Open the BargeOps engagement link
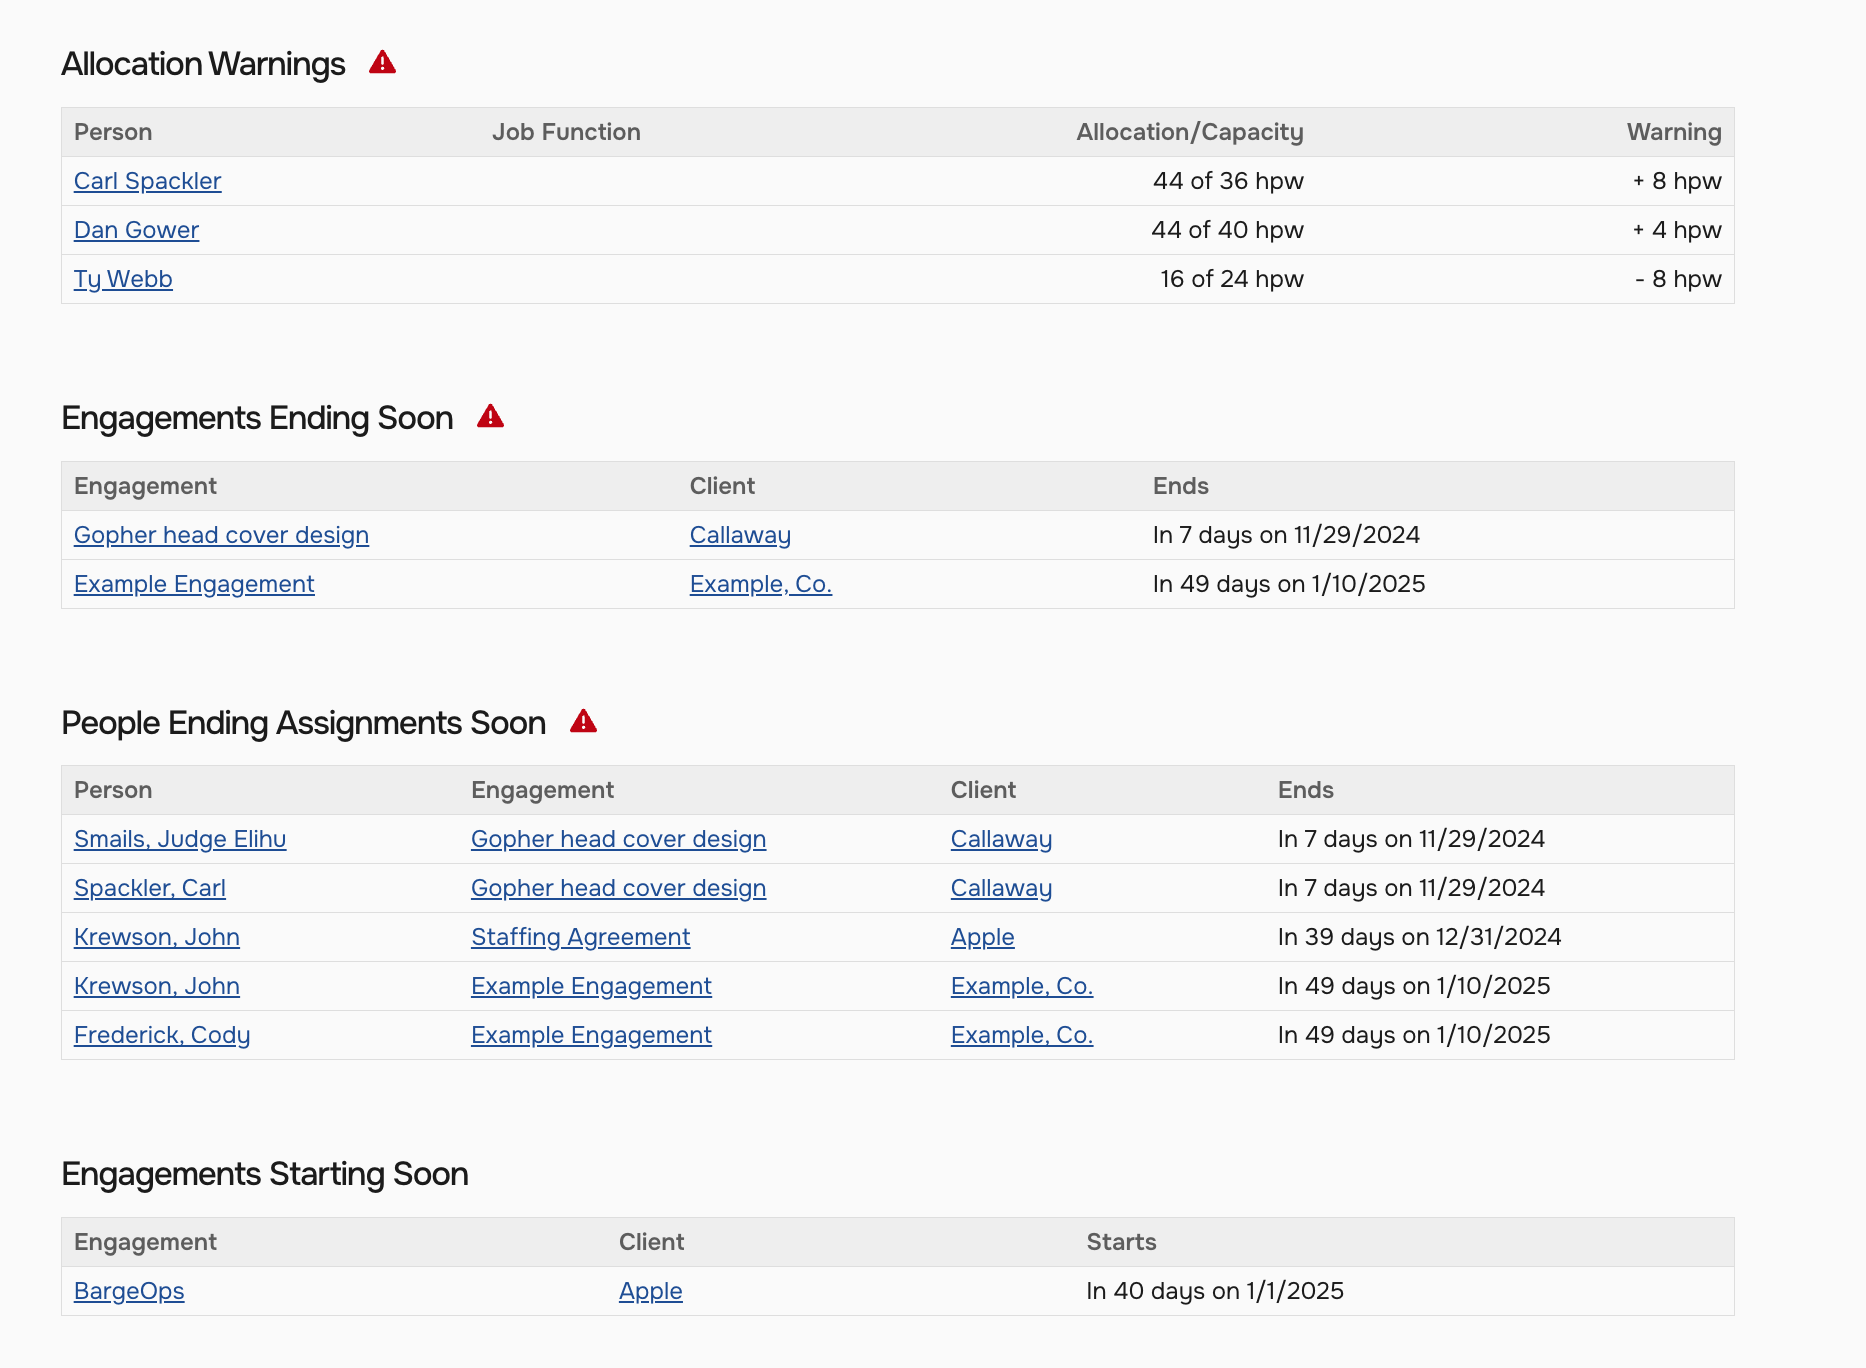The image size is (1866, 1368). pos(129,1291)
